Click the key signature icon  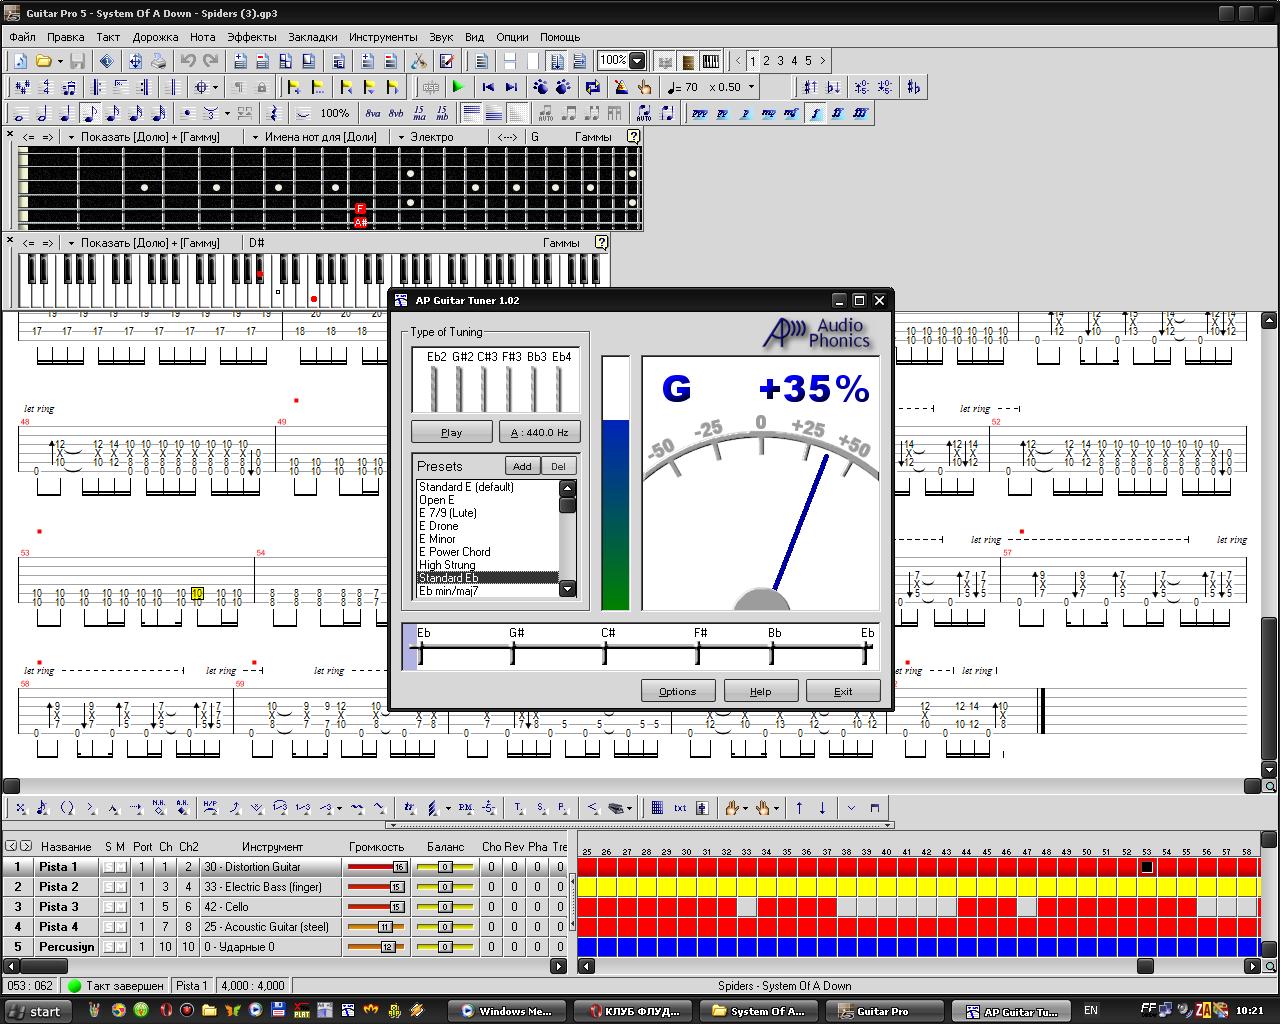point(22,87)
